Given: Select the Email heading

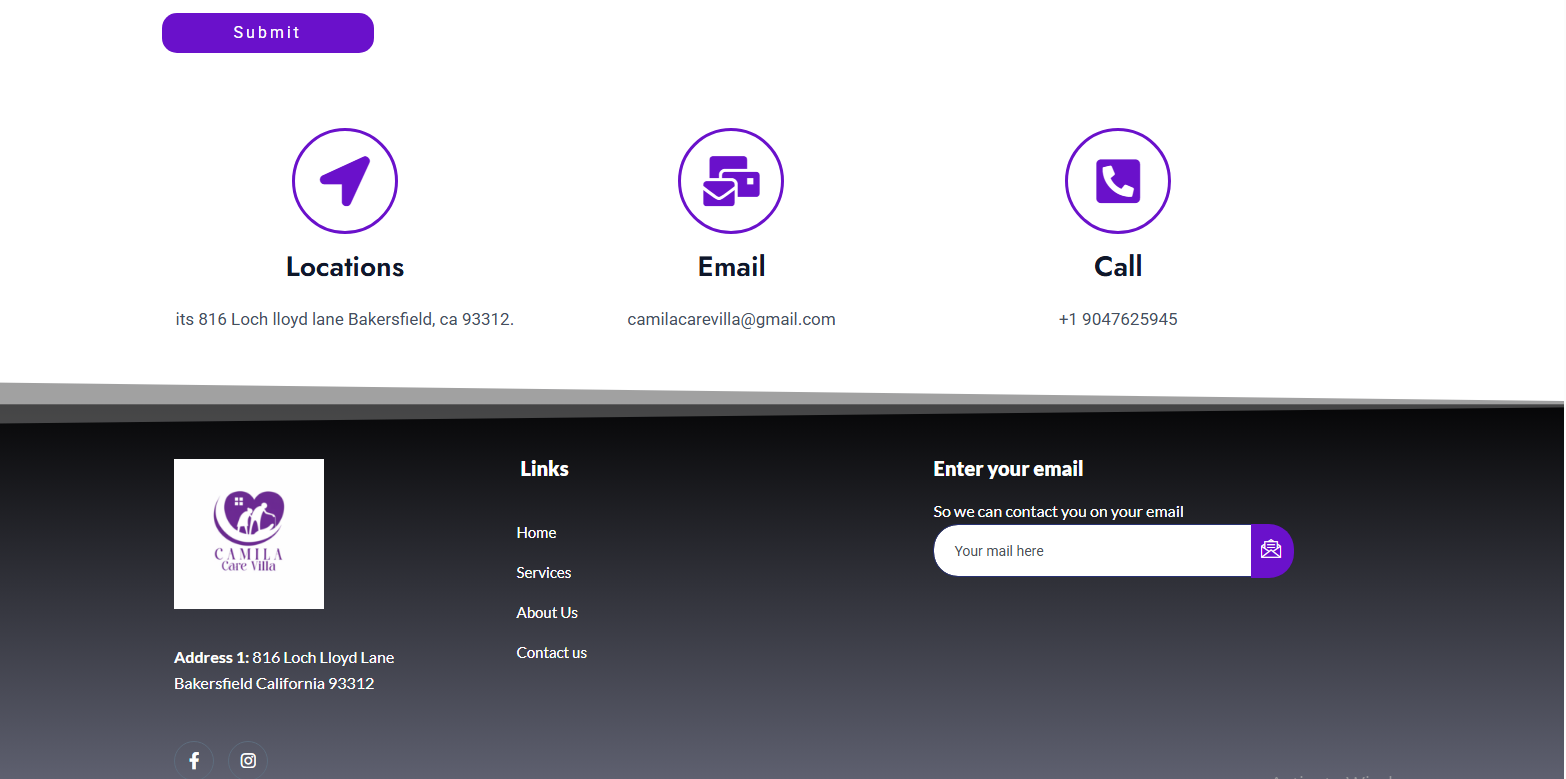Looking at the screenshot, I should click(731, 267).
